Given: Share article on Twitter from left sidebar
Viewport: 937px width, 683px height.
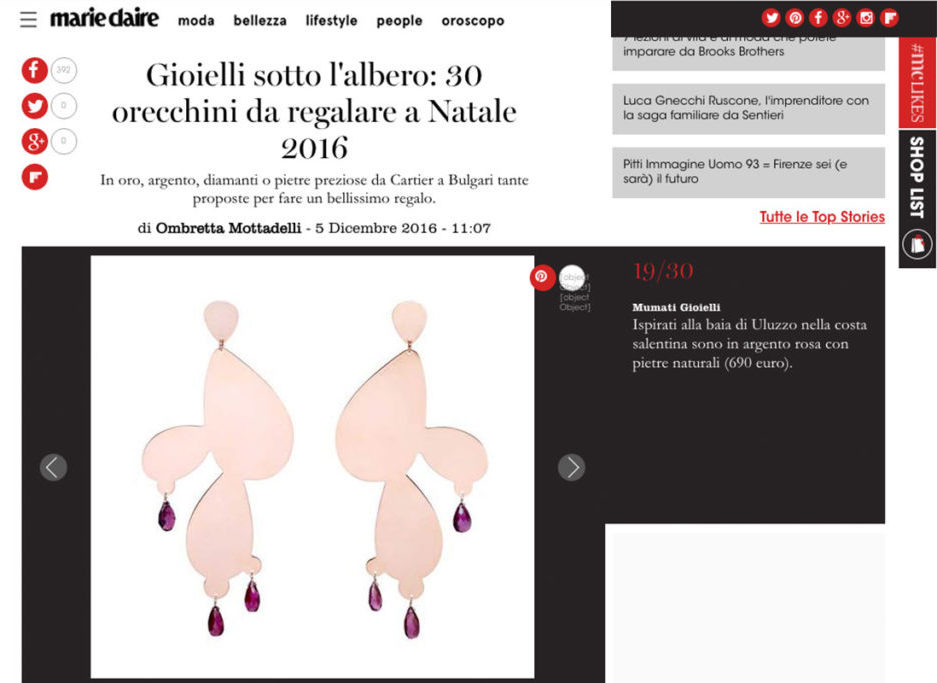Looking at the screenshot, I should point(35,106).
